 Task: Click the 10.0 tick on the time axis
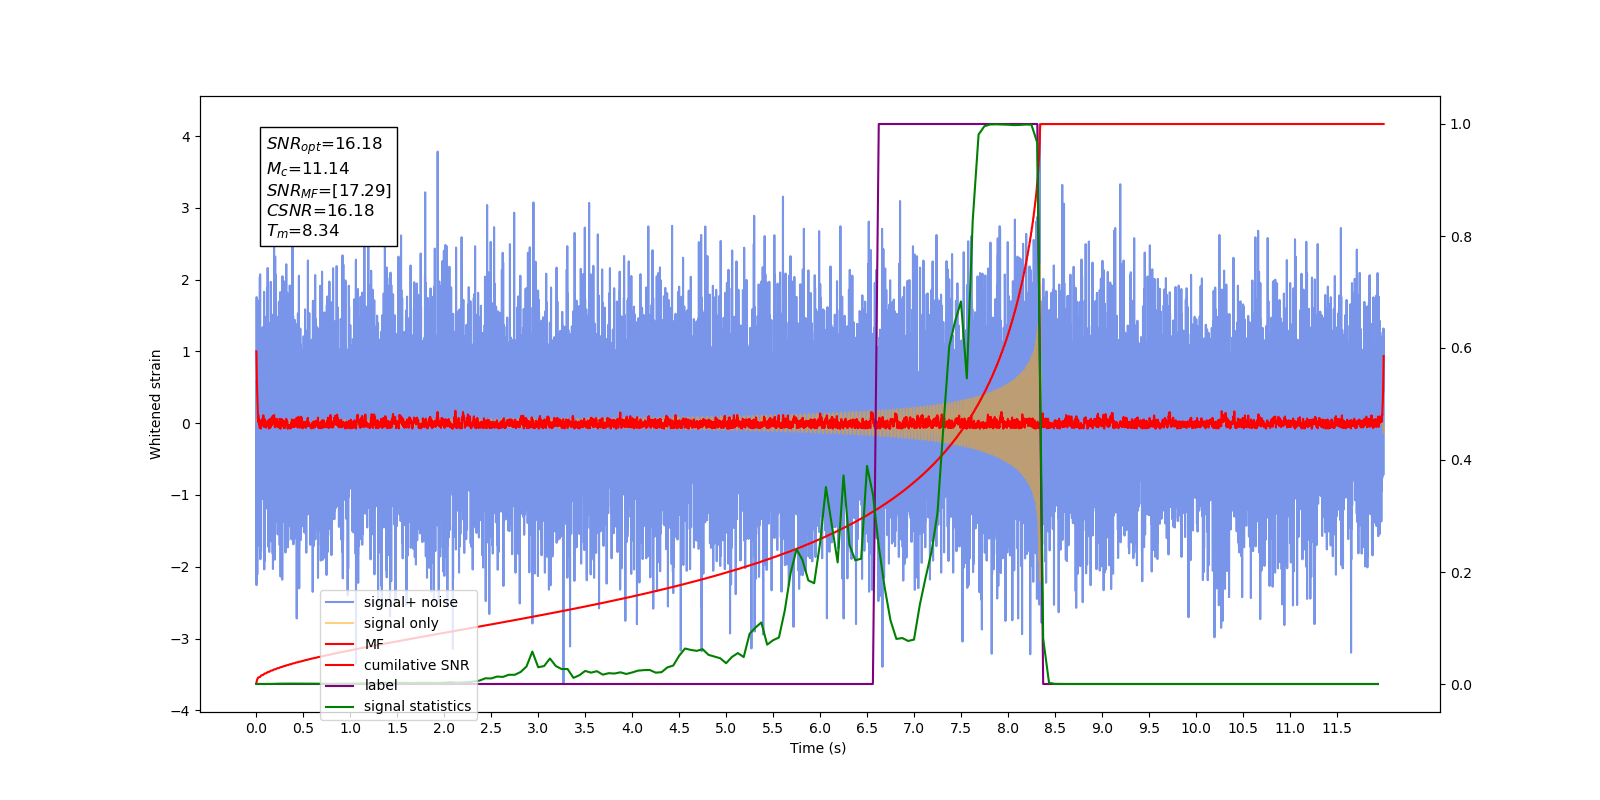1196,728
